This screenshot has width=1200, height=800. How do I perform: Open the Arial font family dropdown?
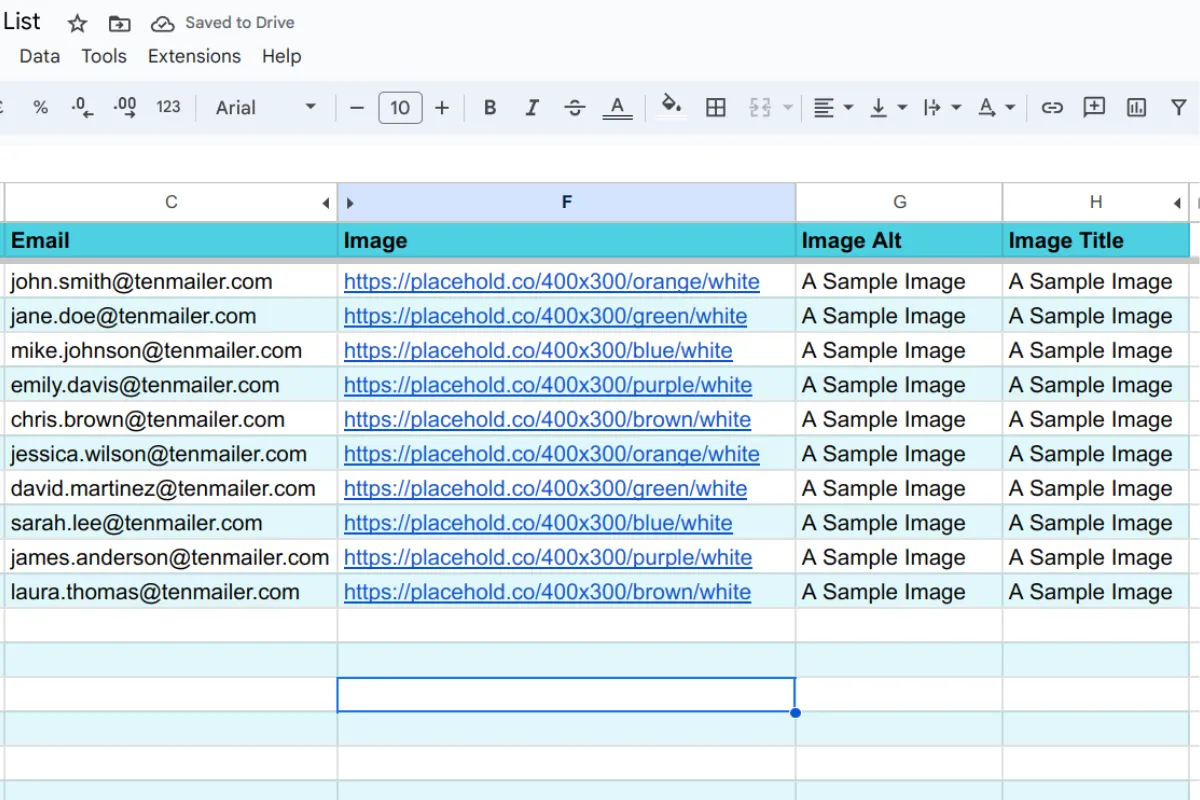pos(265,107)
